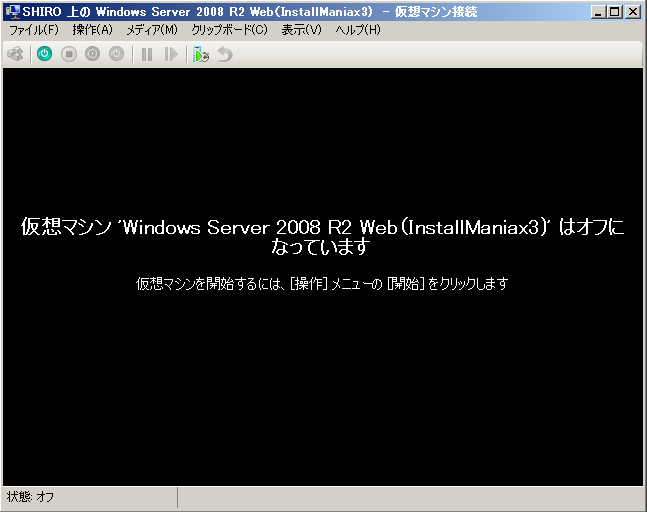Click the Shut Down toolbar icon
Screen dimensions: 647x512
click(92, 54)
